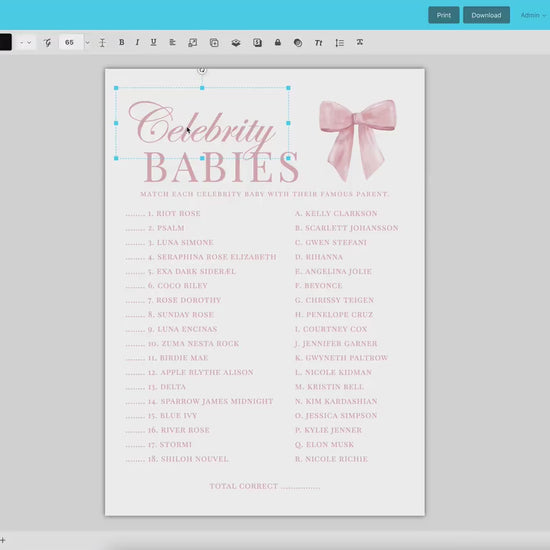Click the curved text effect icon

click(360, 42)
